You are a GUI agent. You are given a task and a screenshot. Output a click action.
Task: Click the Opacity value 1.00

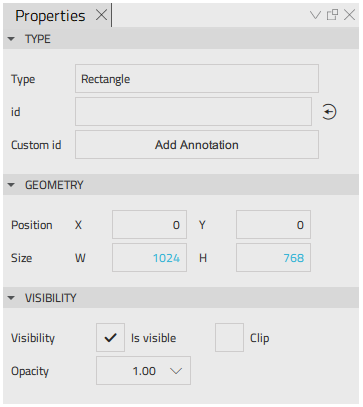click(144, 371)
